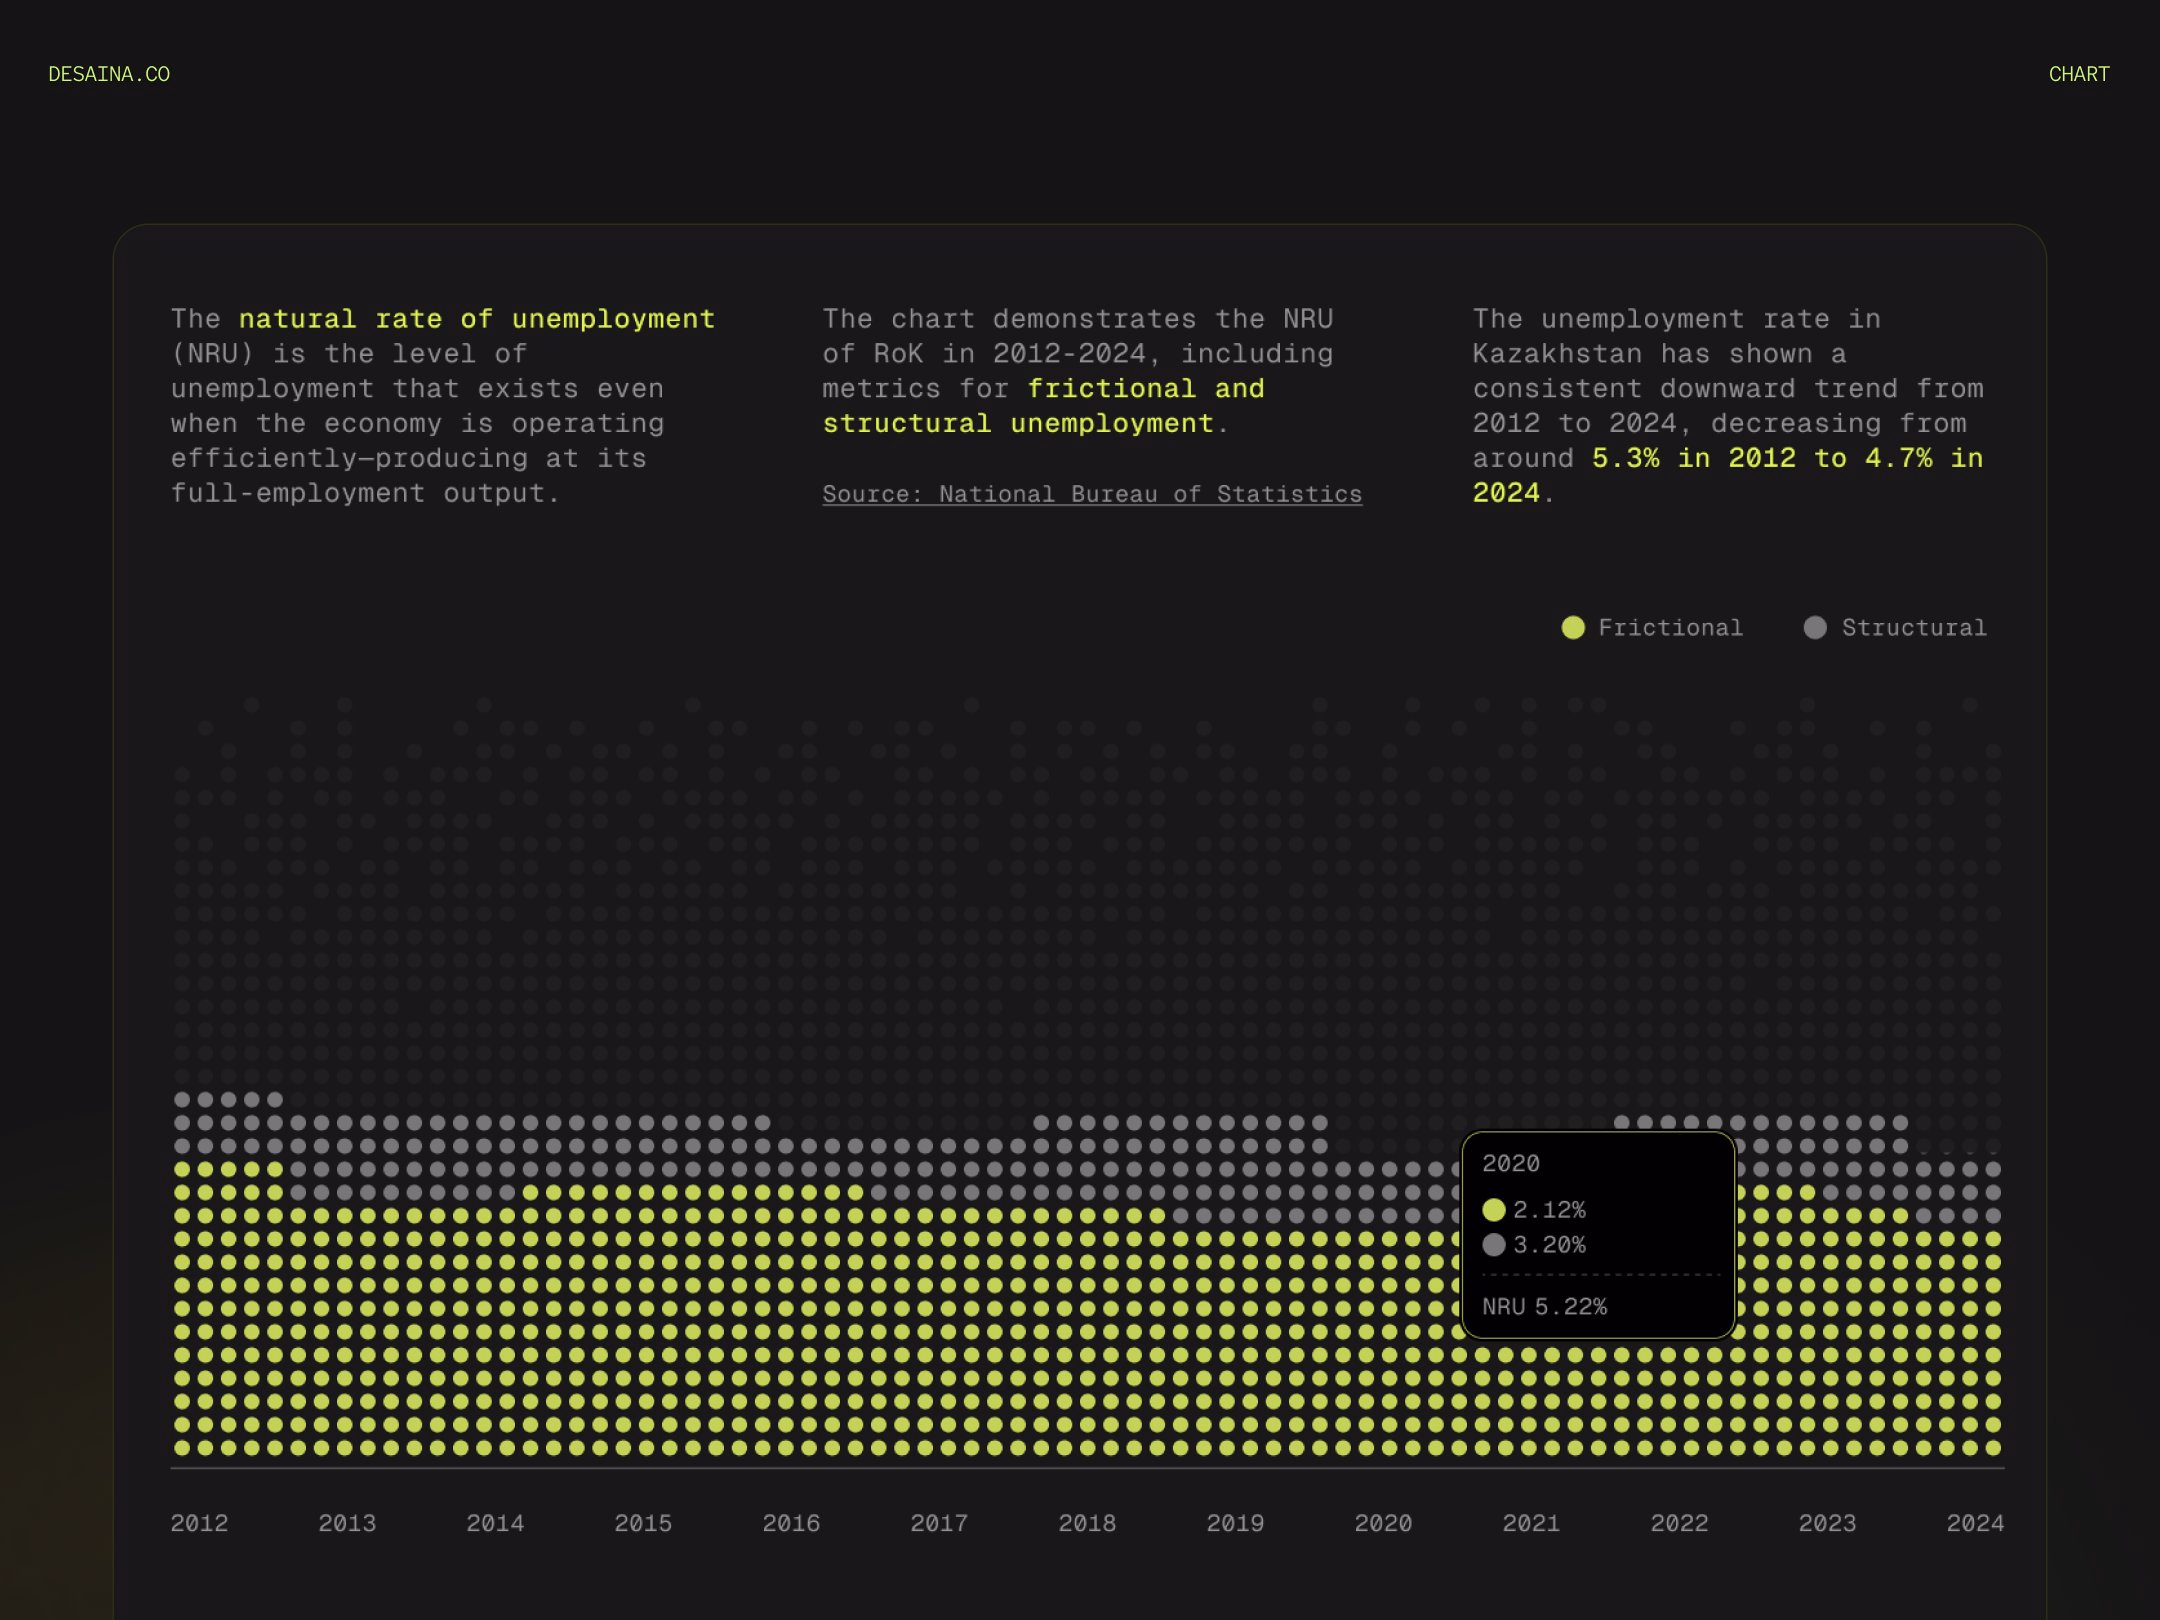Select the Frictional legend label
The width and height of the screenshot is (2160, 1620).
point(1670,628)
